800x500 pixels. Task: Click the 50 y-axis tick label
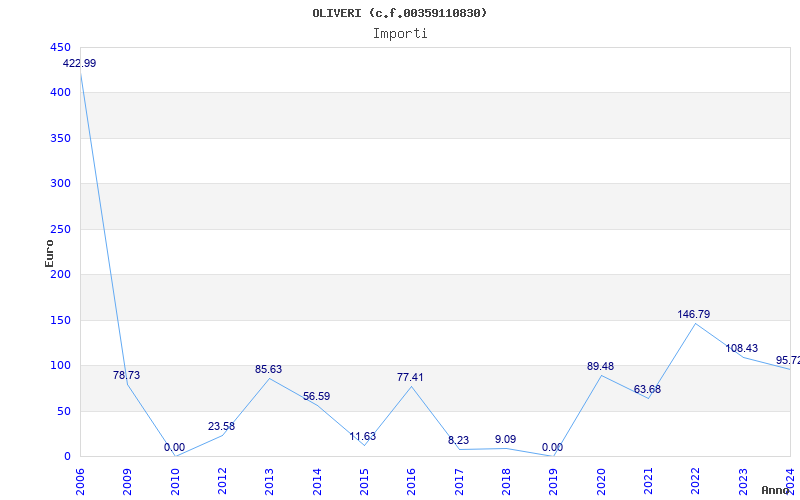(x=63, y=411)
